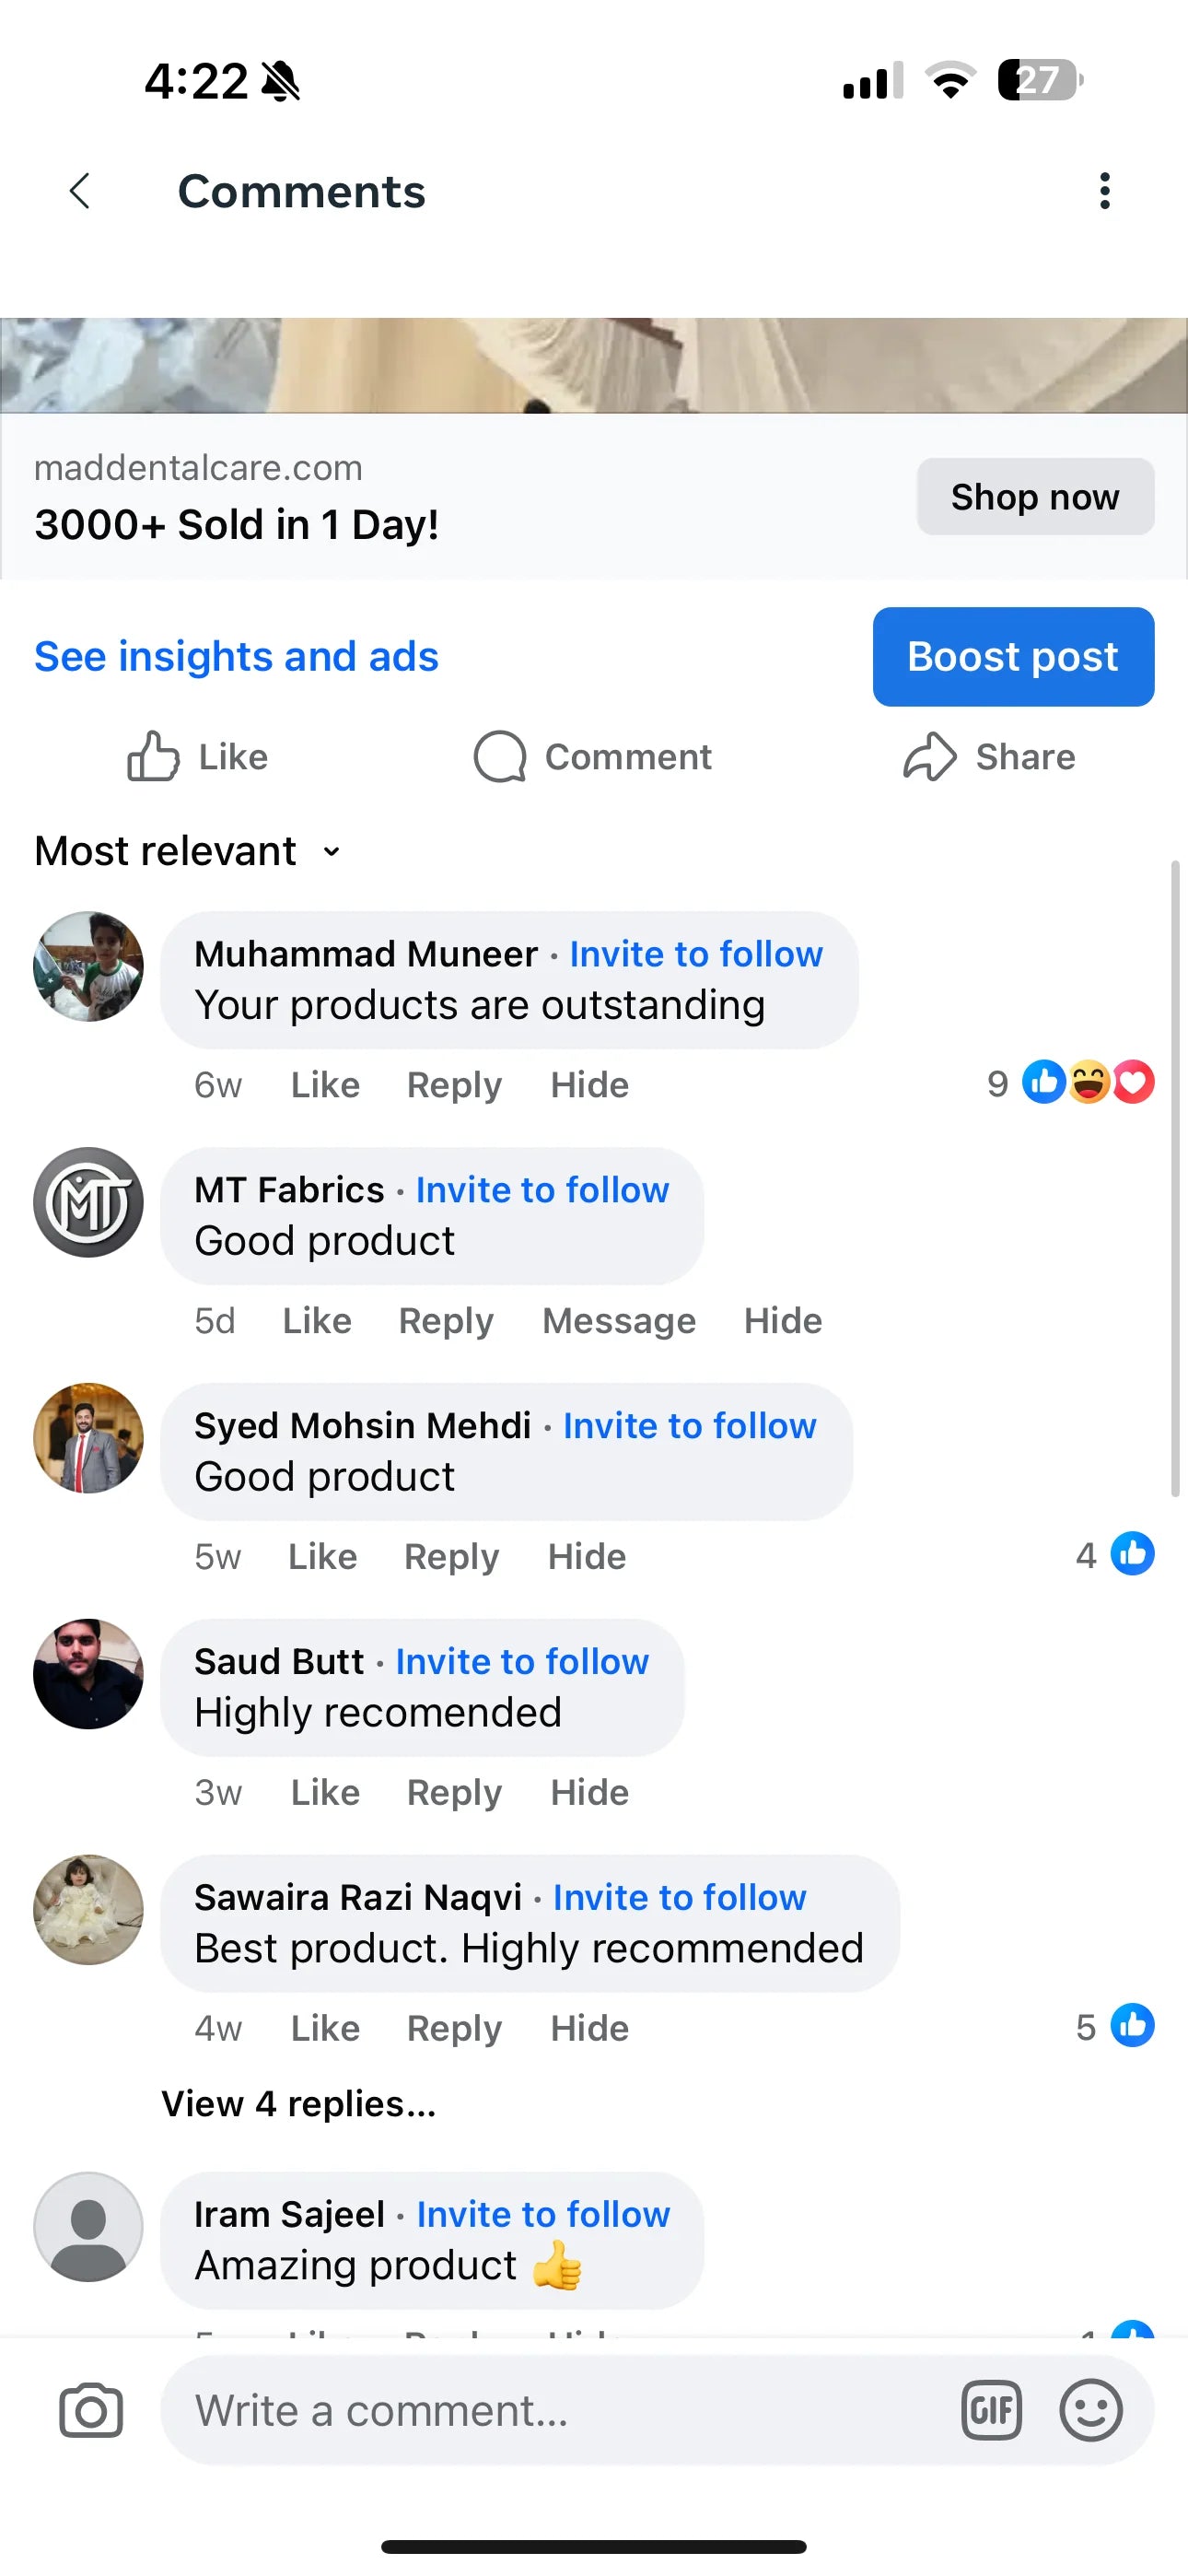Open the GIF picker icon
The width and height of the screenshot is (1188, 2576).
click(x=991, y=2410)
